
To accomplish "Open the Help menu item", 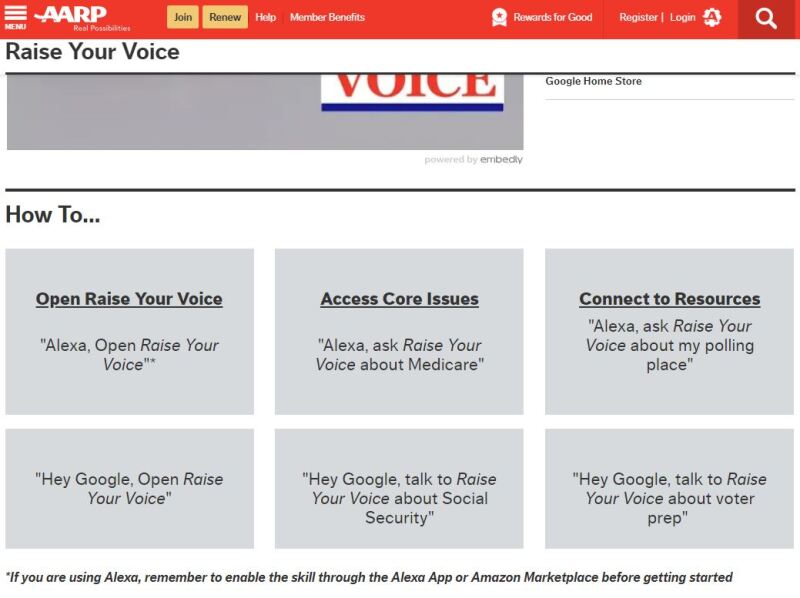I will tap(265, 17).
